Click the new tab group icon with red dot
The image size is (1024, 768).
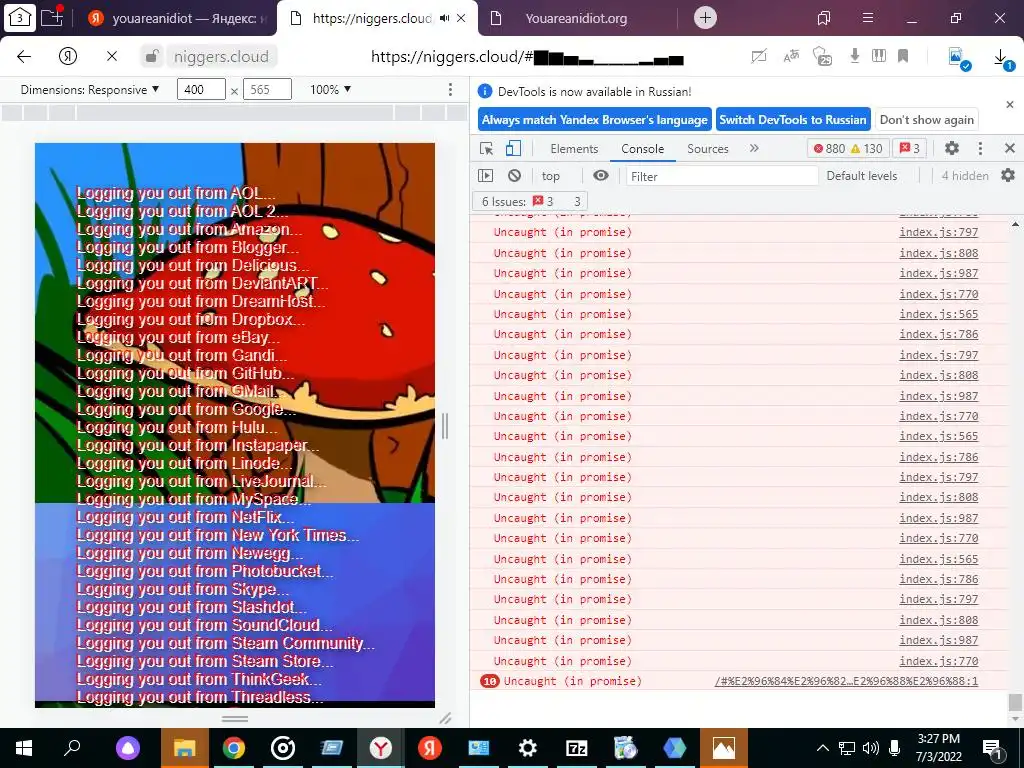(52, 16)
